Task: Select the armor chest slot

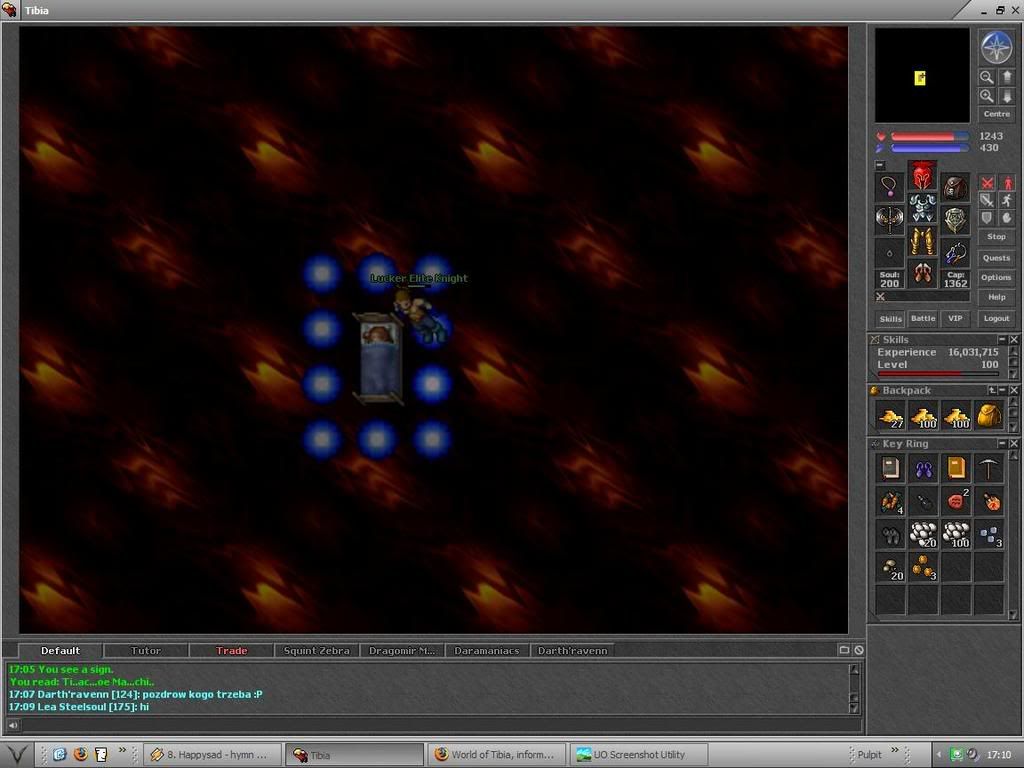Action: coord(922,208)
